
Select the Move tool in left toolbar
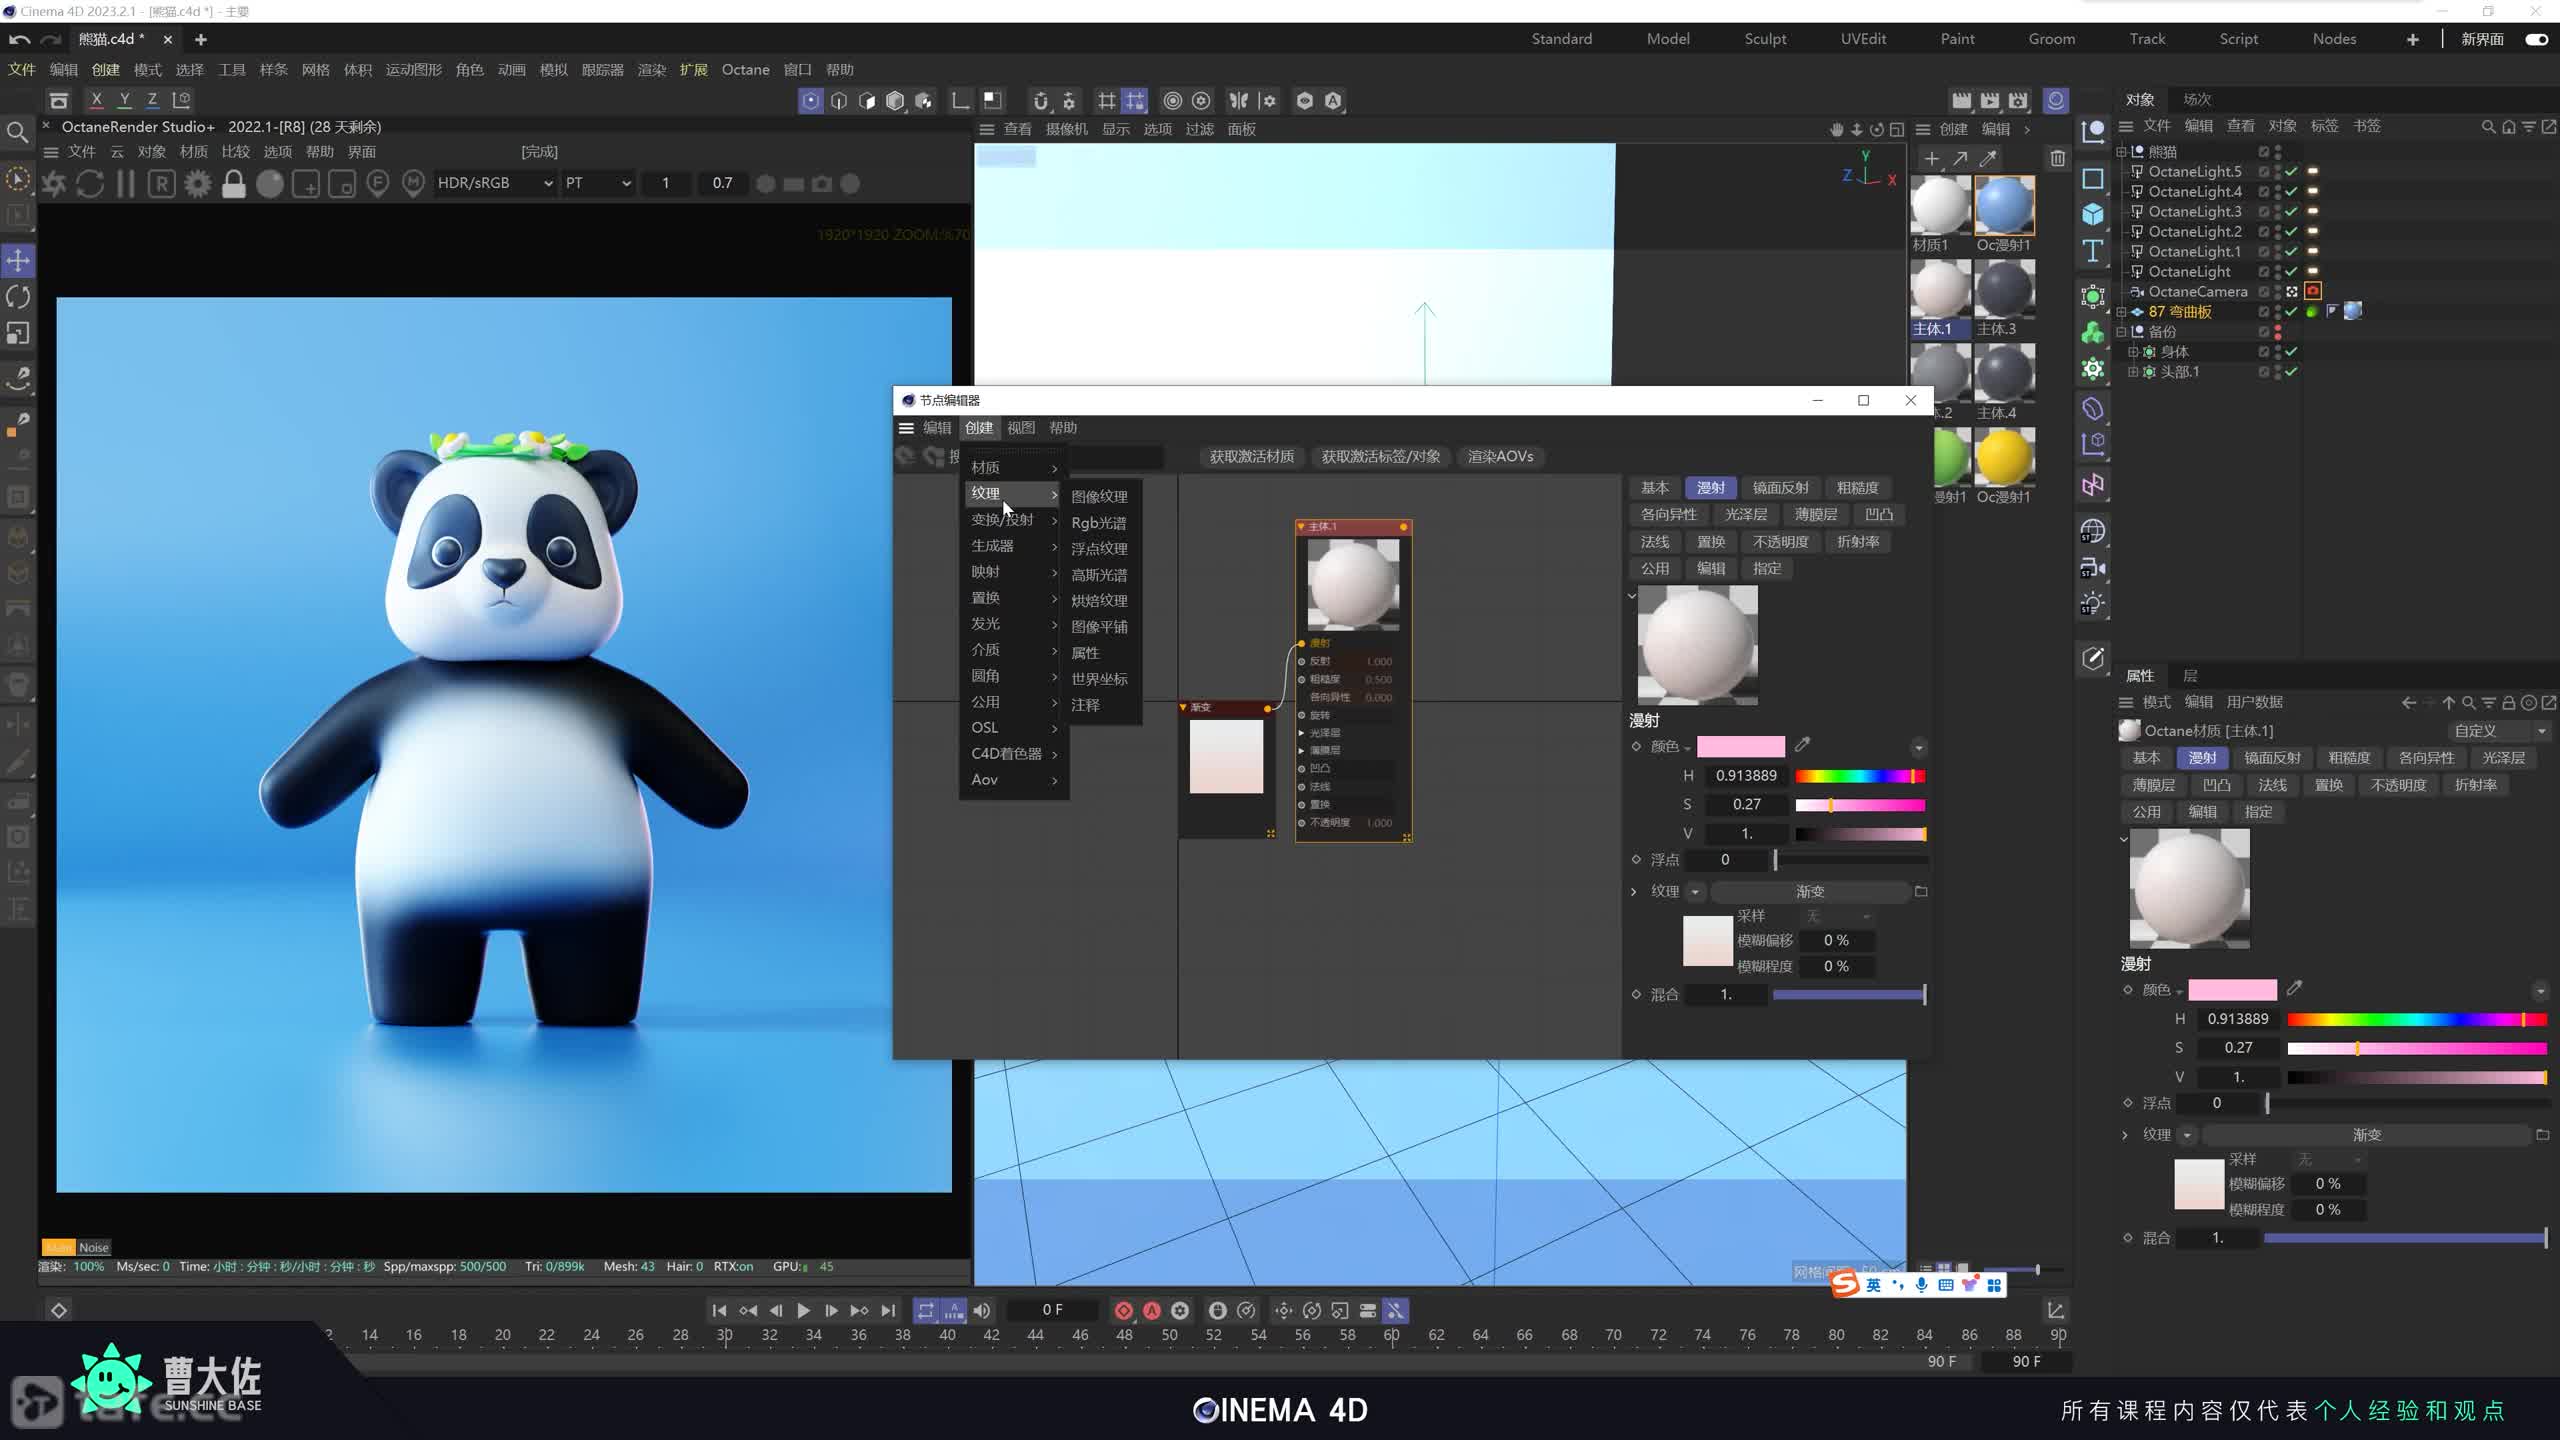tap(18, 261)
